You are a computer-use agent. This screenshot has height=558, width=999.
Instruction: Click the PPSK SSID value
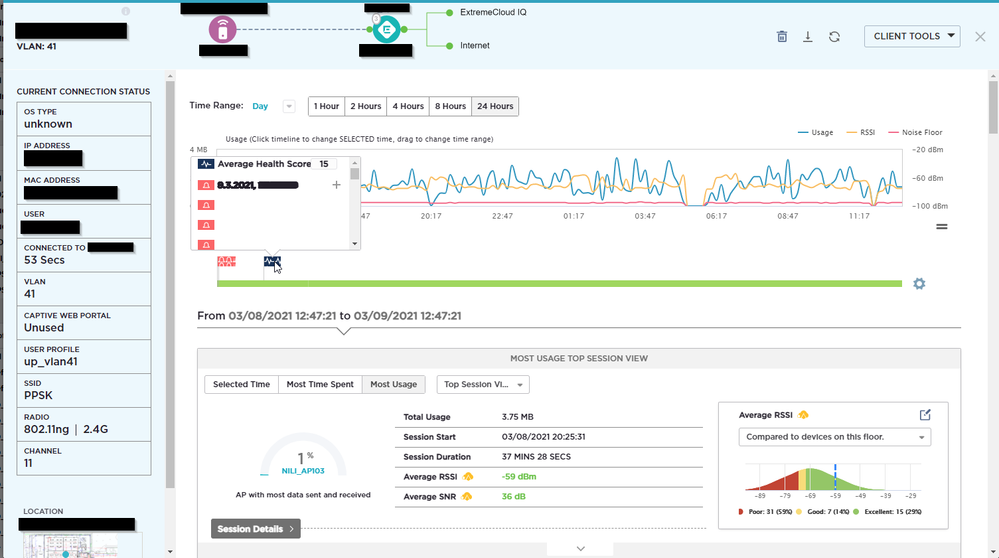pos(38,396)
